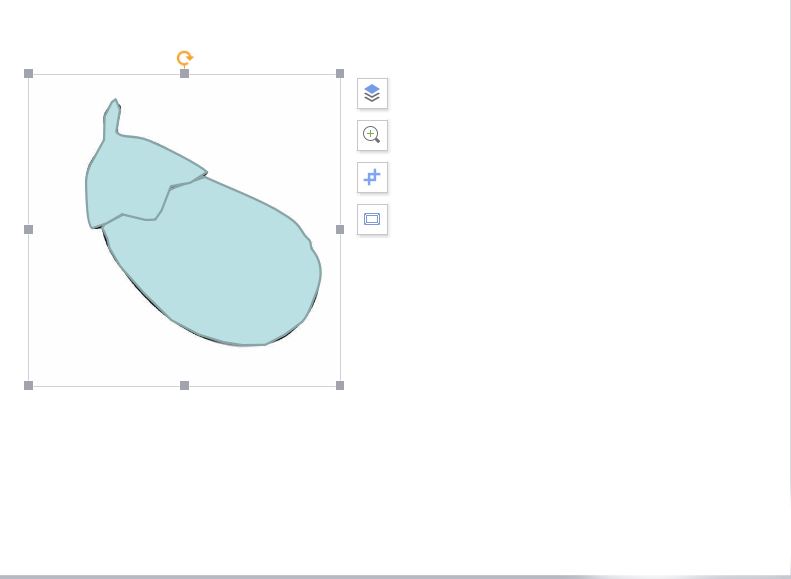The image size is (791, 579).
Task: Click the picture frame border icon
Action: point(372,219)
